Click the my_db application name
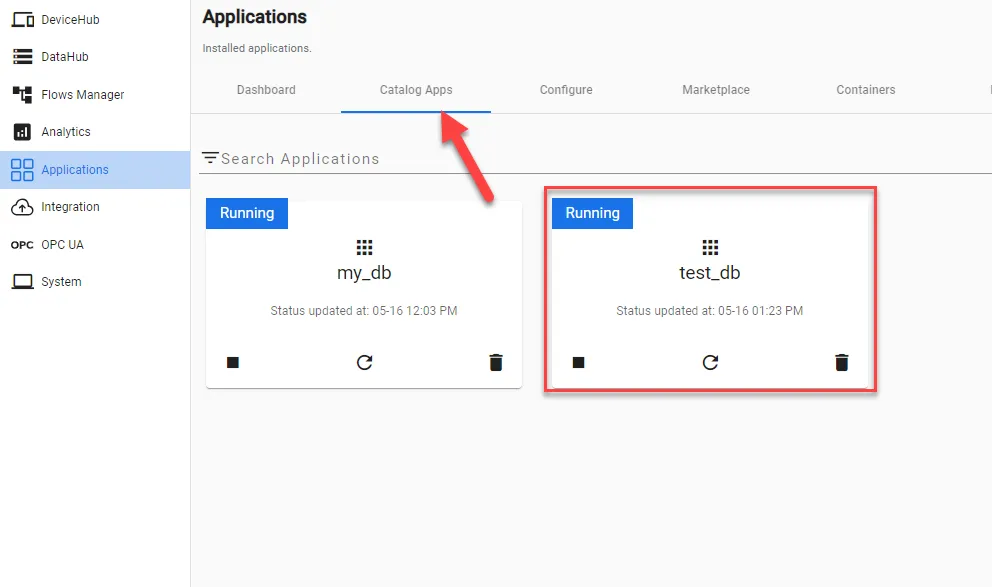The height and width of the screenshot is (587, 992). point(364,273)
